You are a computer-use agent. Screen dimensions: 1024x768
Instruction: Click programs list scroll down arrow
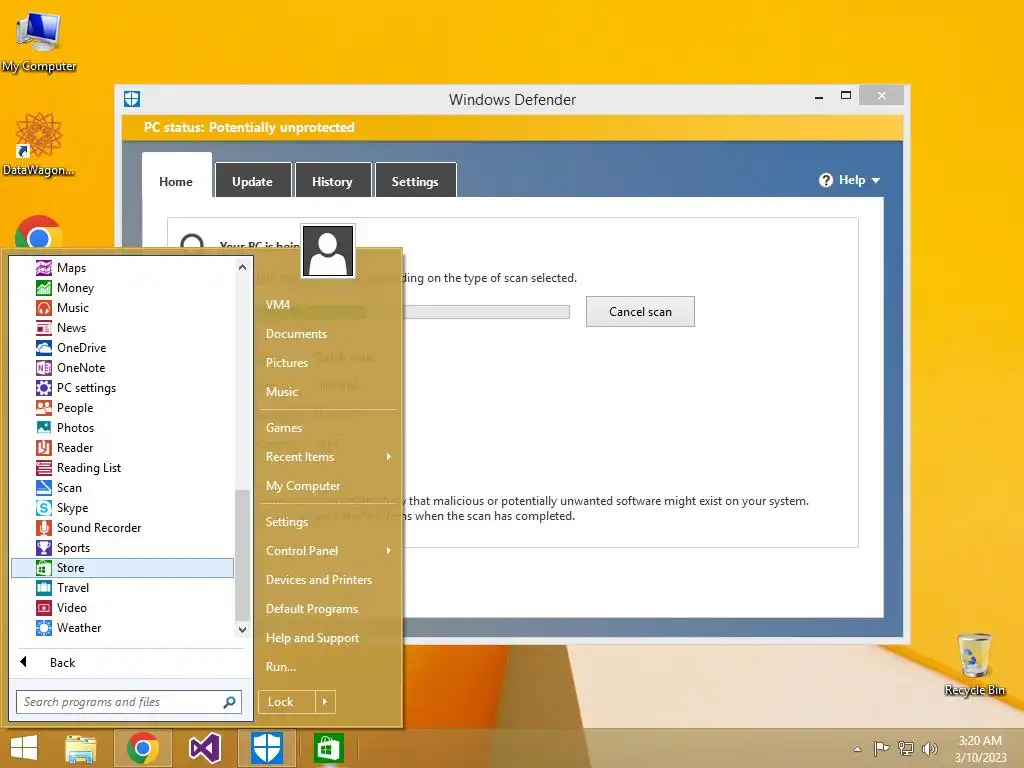(x=242, y=630)
